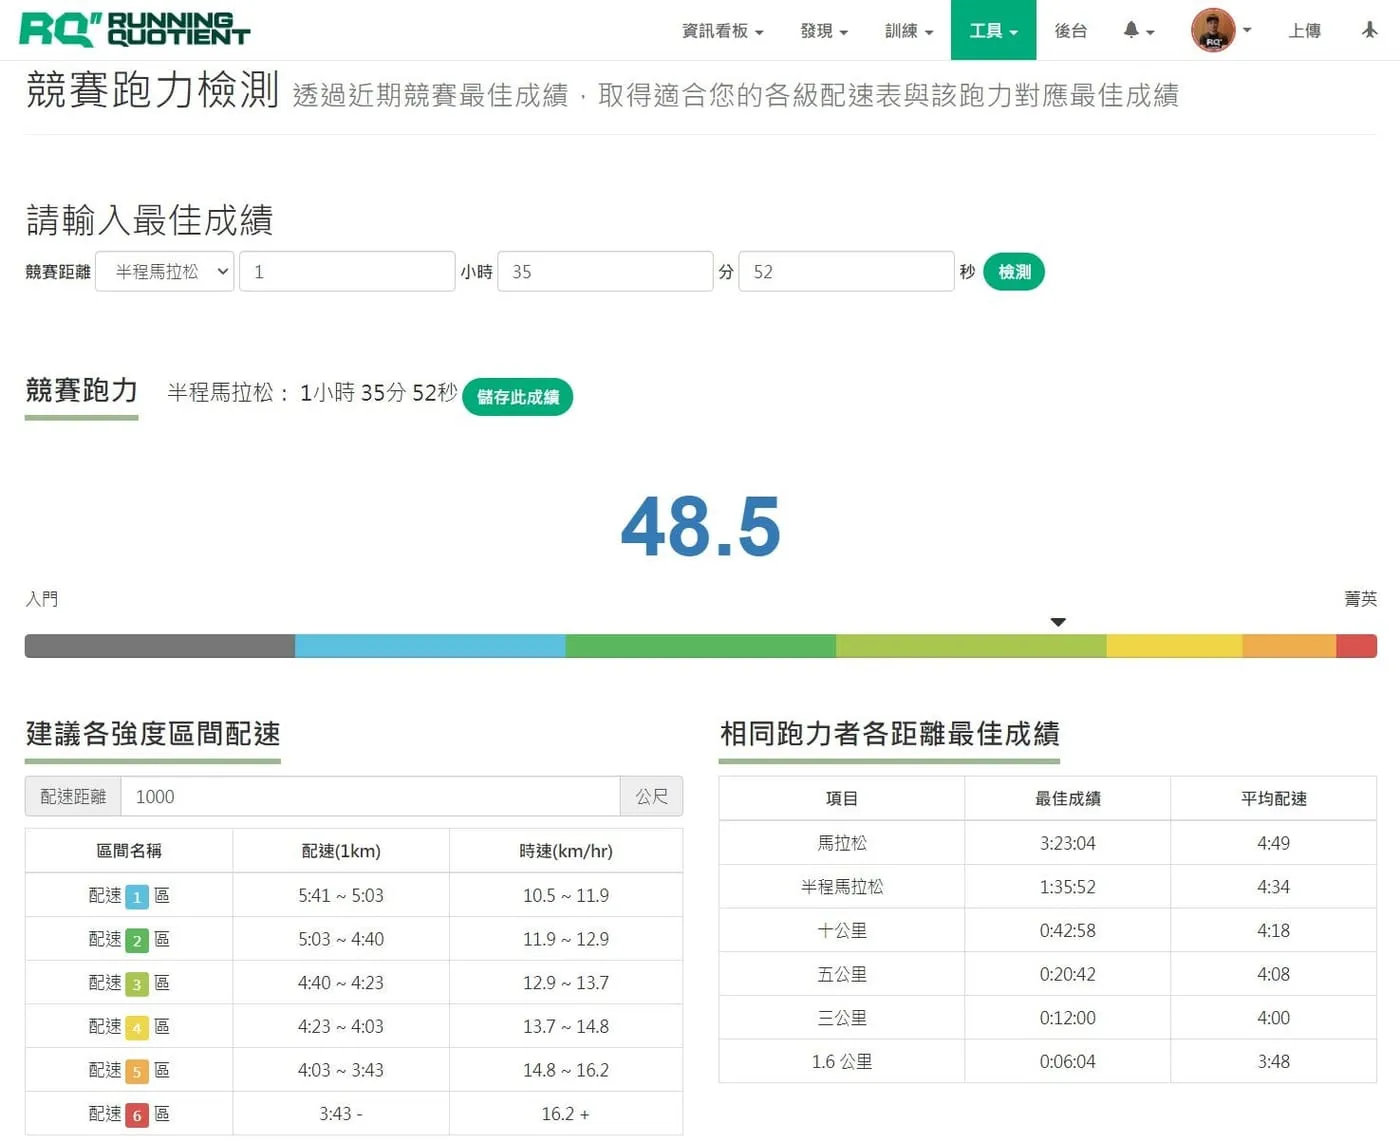The height and width of the screenshot is (1145, 1400).
Task: Click the 五公里 best time 0:20:42
Action: pyautogui.click(x=1067, y=974)
